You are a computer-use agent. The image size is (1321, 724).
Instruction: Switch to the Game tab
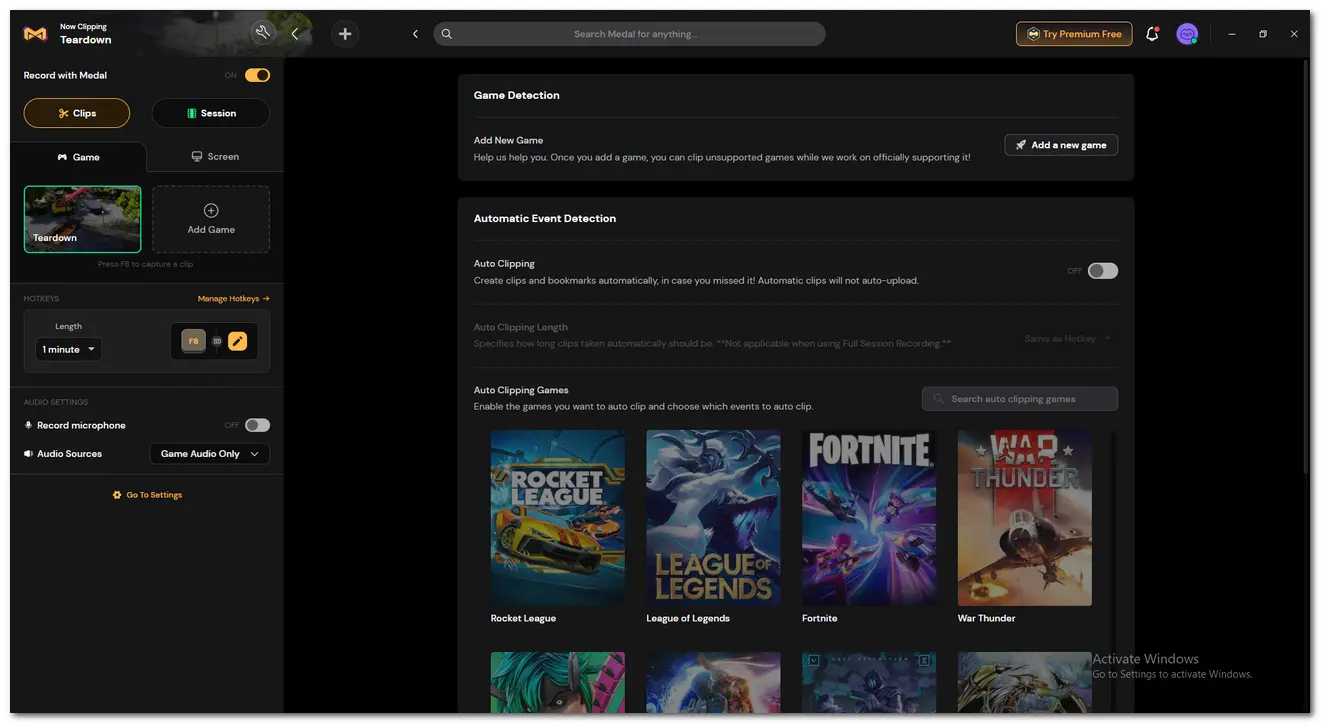78,157
